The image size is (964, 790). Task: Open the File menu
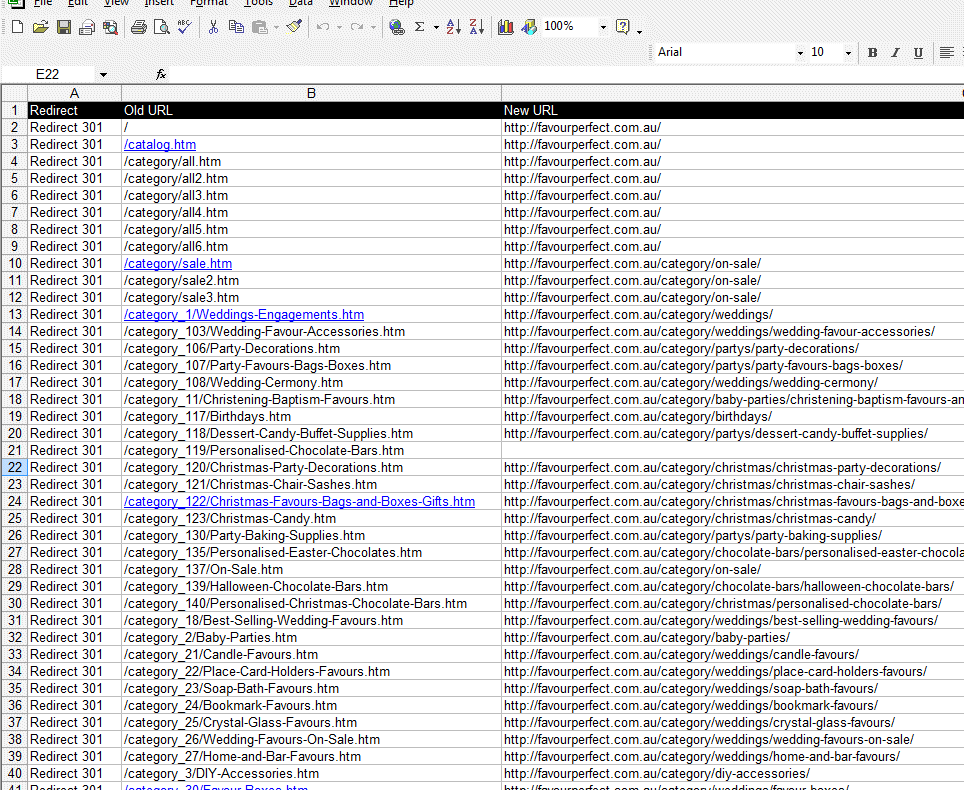pyautogui.click(x=43, y=3)
